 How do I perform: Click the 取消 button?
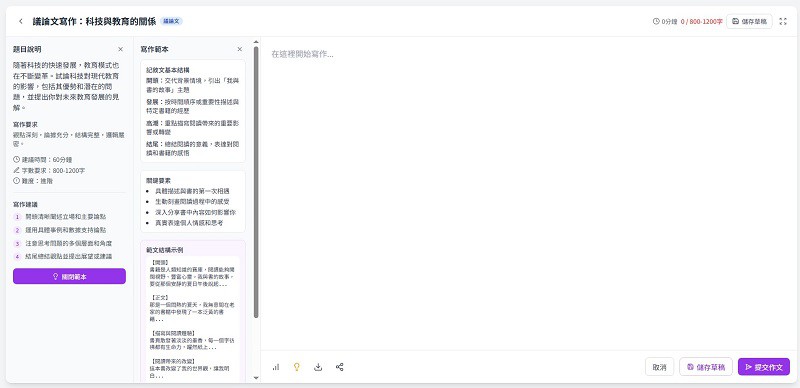click(x=659, y=367)
